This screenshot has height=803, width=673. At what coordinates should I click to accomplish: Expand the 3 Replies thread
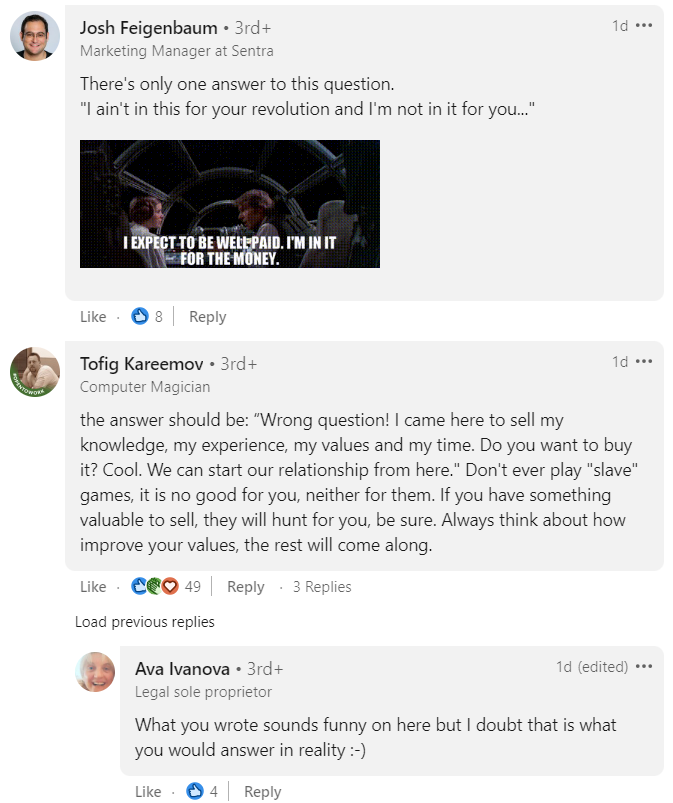(322, 587)
